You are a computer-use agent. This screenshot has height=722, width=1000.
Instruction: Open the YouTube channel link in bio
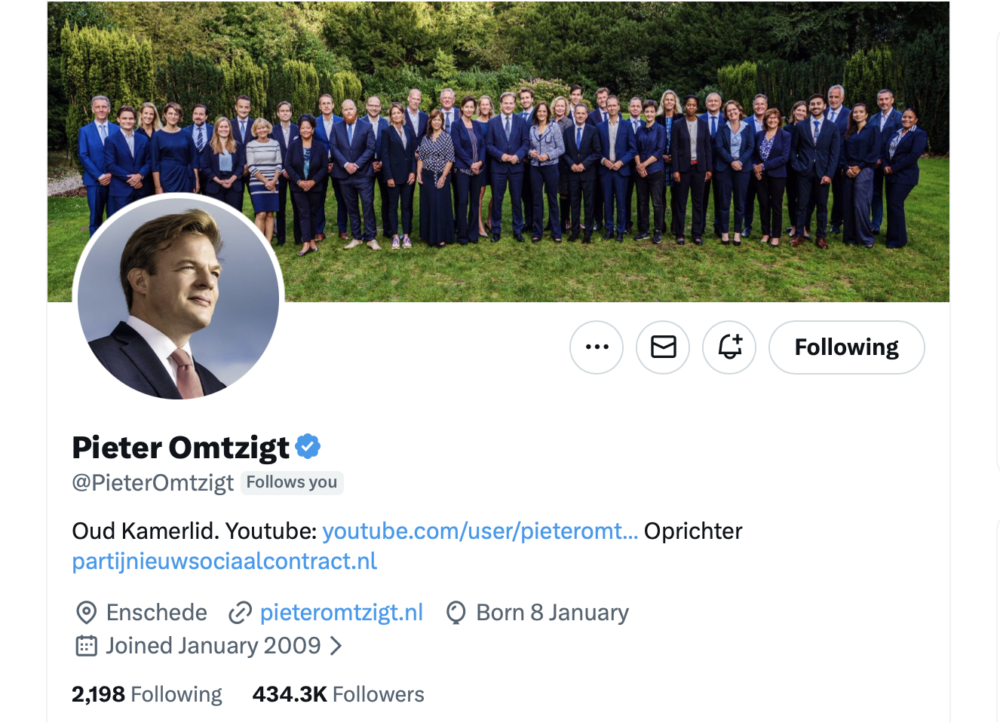click(x=480, y=531)
